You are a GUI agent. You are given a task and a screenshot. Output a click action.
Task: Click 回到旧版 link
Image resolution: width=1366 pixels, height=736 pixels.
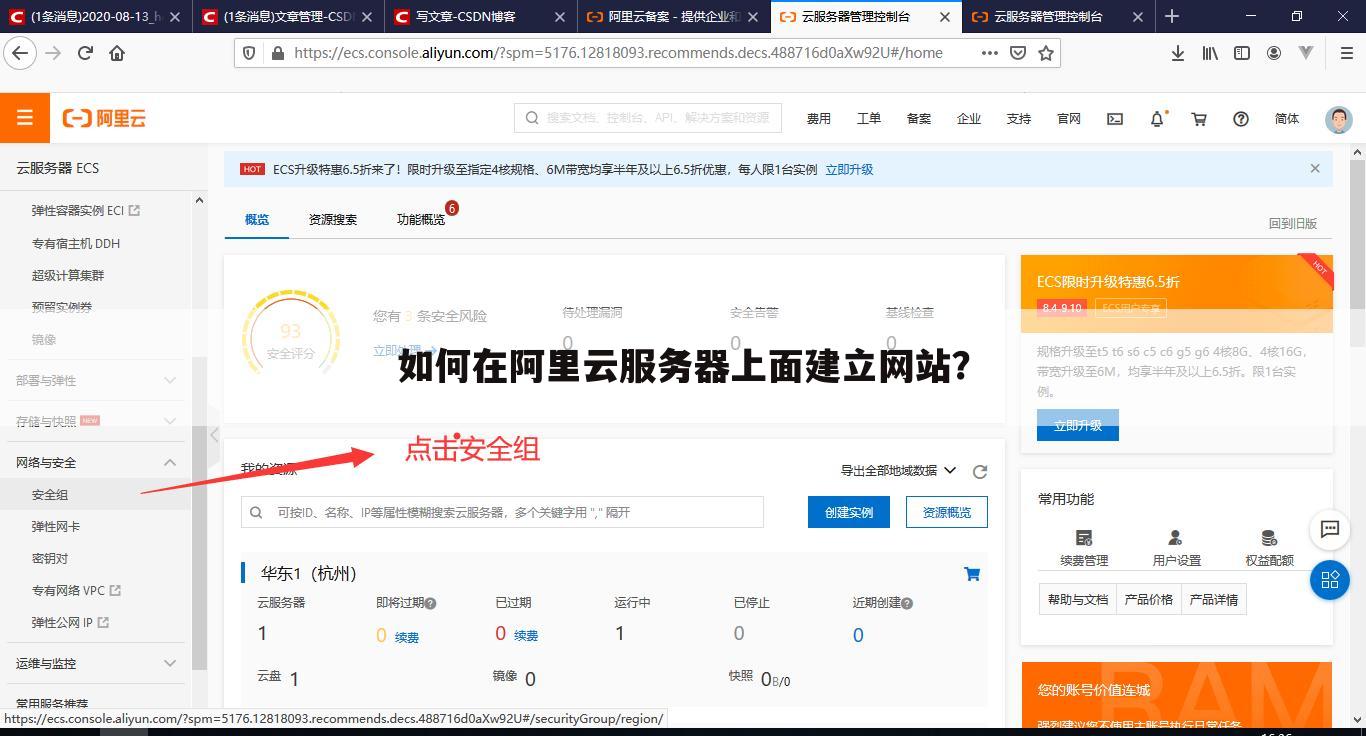(x=1293, y=223)
